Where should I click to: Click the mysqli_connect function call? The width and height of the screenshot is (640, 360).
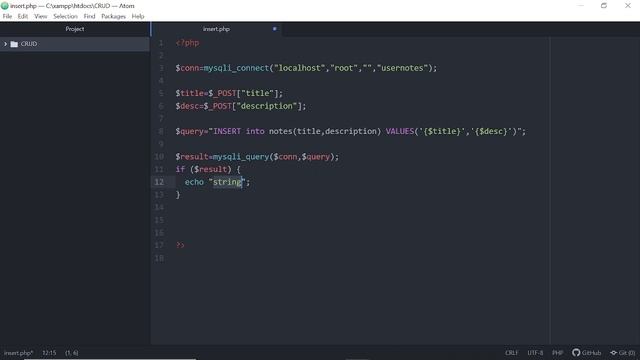[x=236, y=68]
